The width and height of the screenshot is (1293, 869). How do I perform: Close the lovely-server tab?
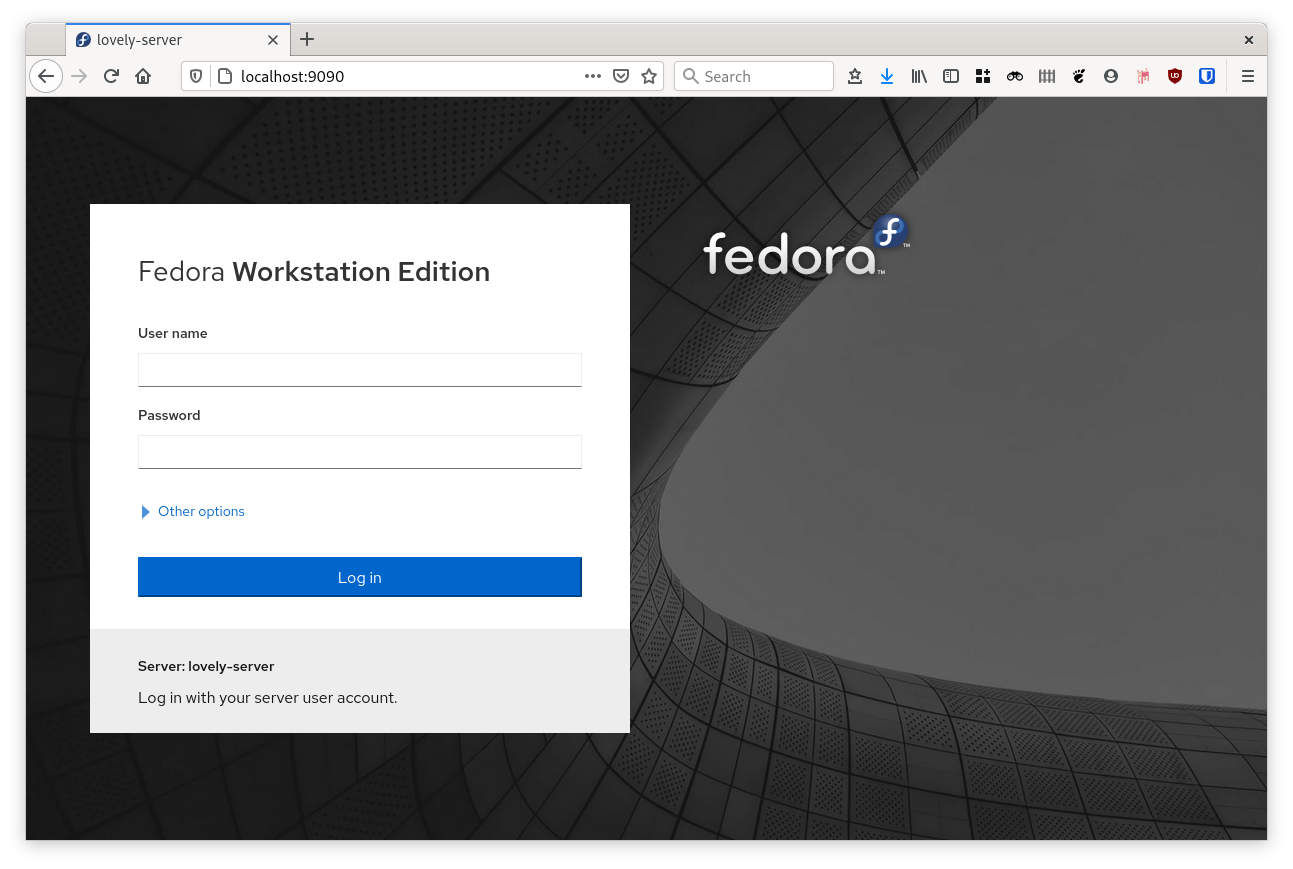(x=274, y=40)
